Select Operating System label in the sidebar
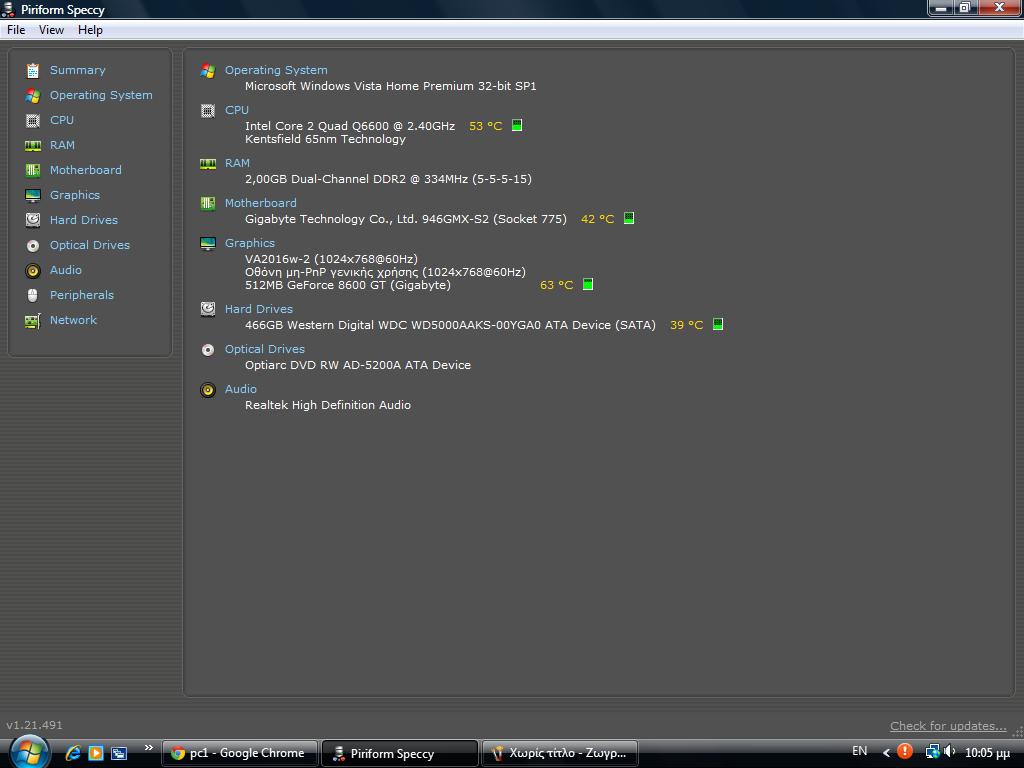 coord(101,95)
